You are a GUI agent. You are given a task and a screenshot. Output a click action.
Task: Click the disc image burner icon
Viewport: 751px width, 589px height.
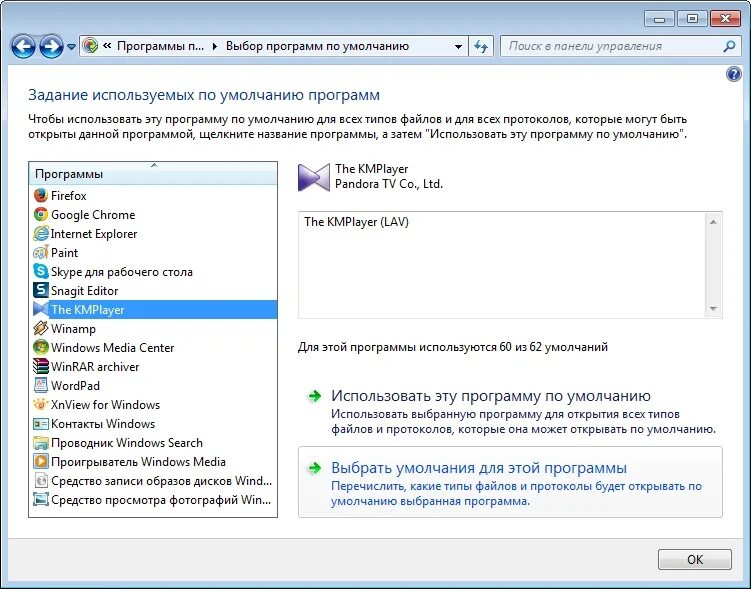coord(41,480)
